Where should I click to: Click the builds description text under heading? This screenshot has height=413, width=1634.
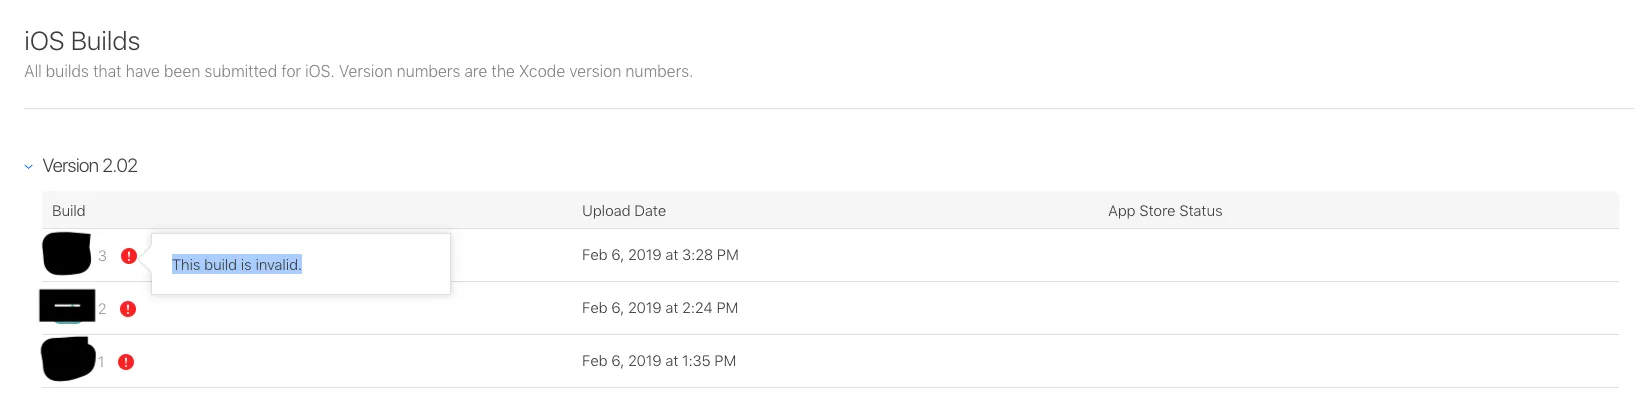pos(358,72)
